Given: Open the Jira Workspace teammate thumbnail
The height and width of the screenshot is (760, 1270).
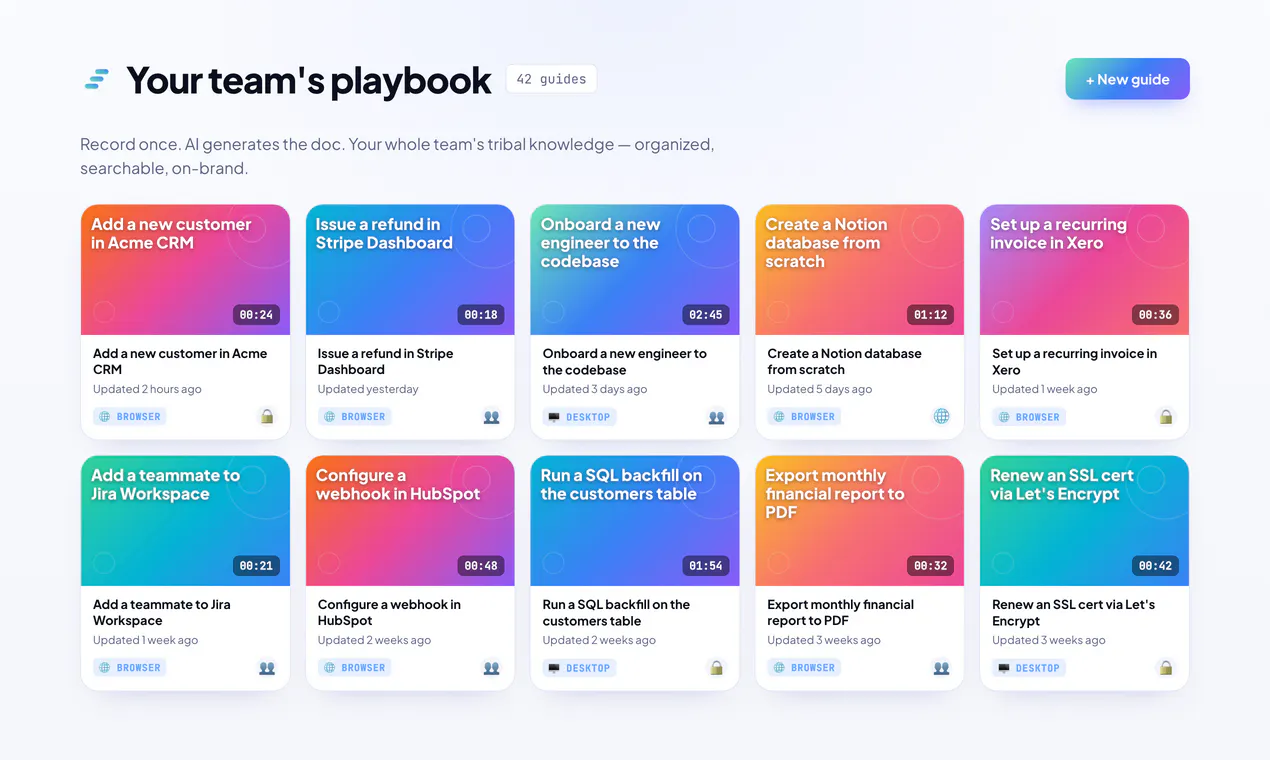Looking at the screenshot, I should (x=185, y=521).
